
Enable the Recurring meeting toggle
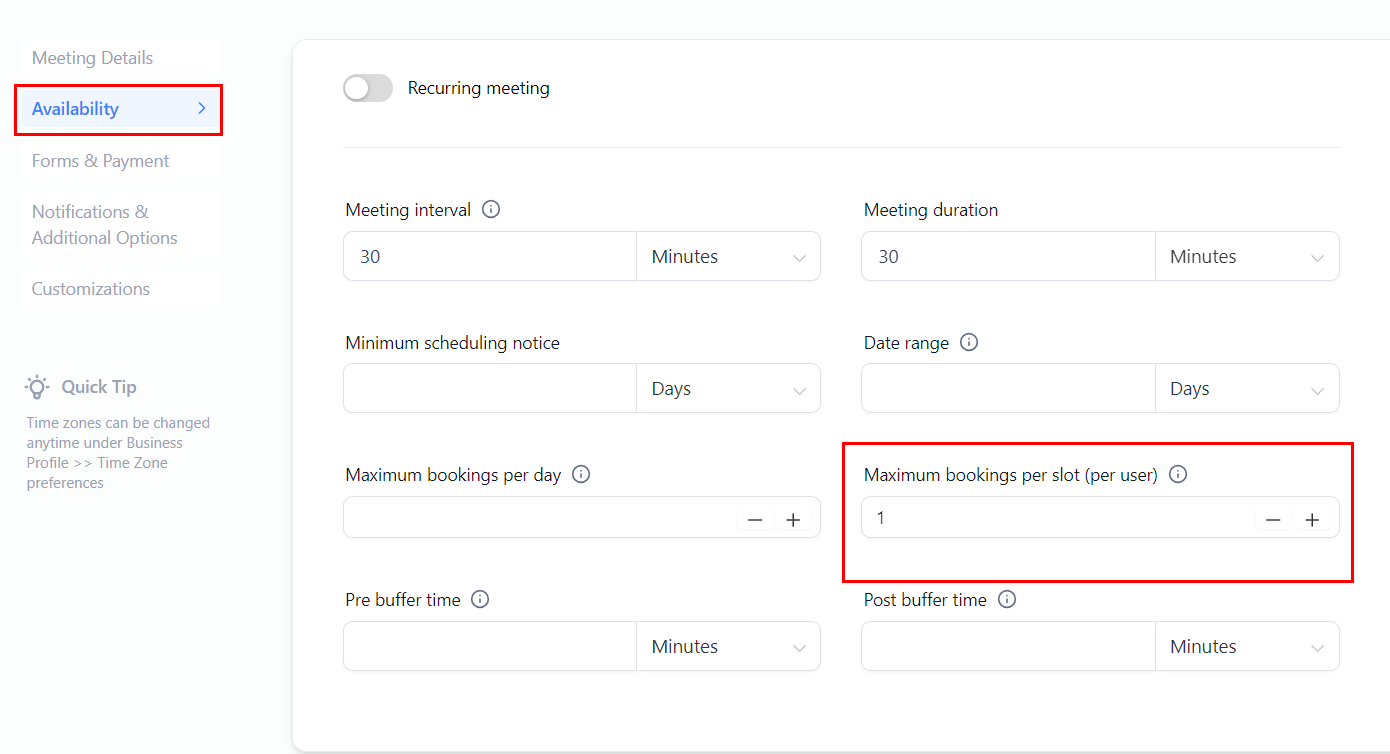368,88
